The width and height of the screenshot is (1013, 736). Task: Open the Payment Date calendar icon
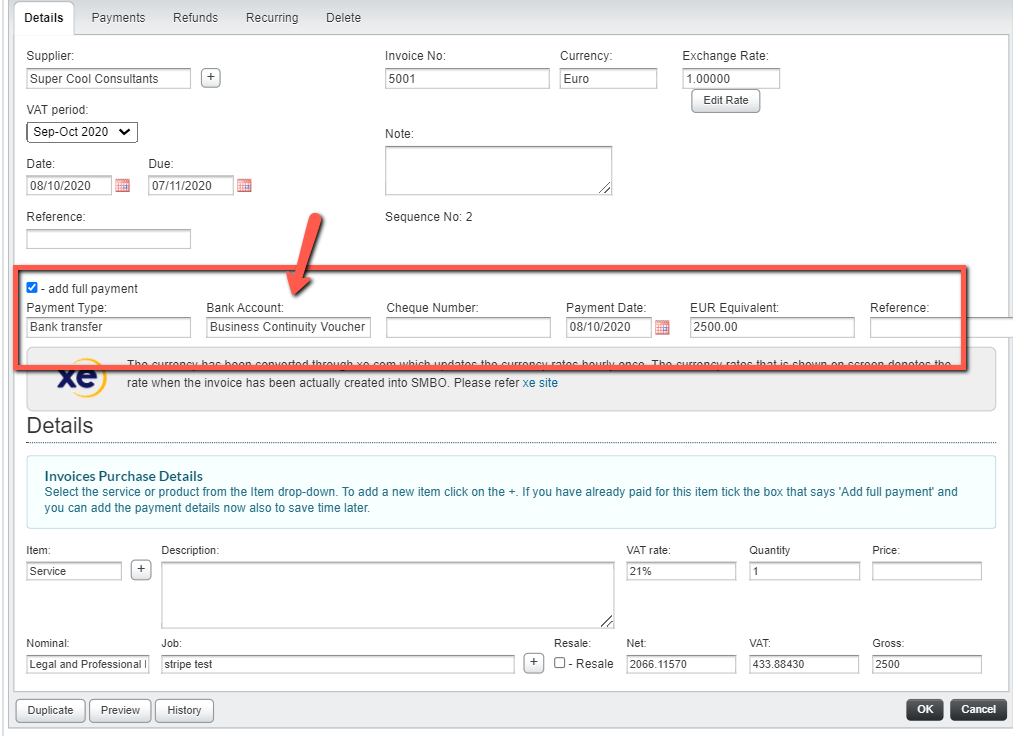tap(661, 327)
